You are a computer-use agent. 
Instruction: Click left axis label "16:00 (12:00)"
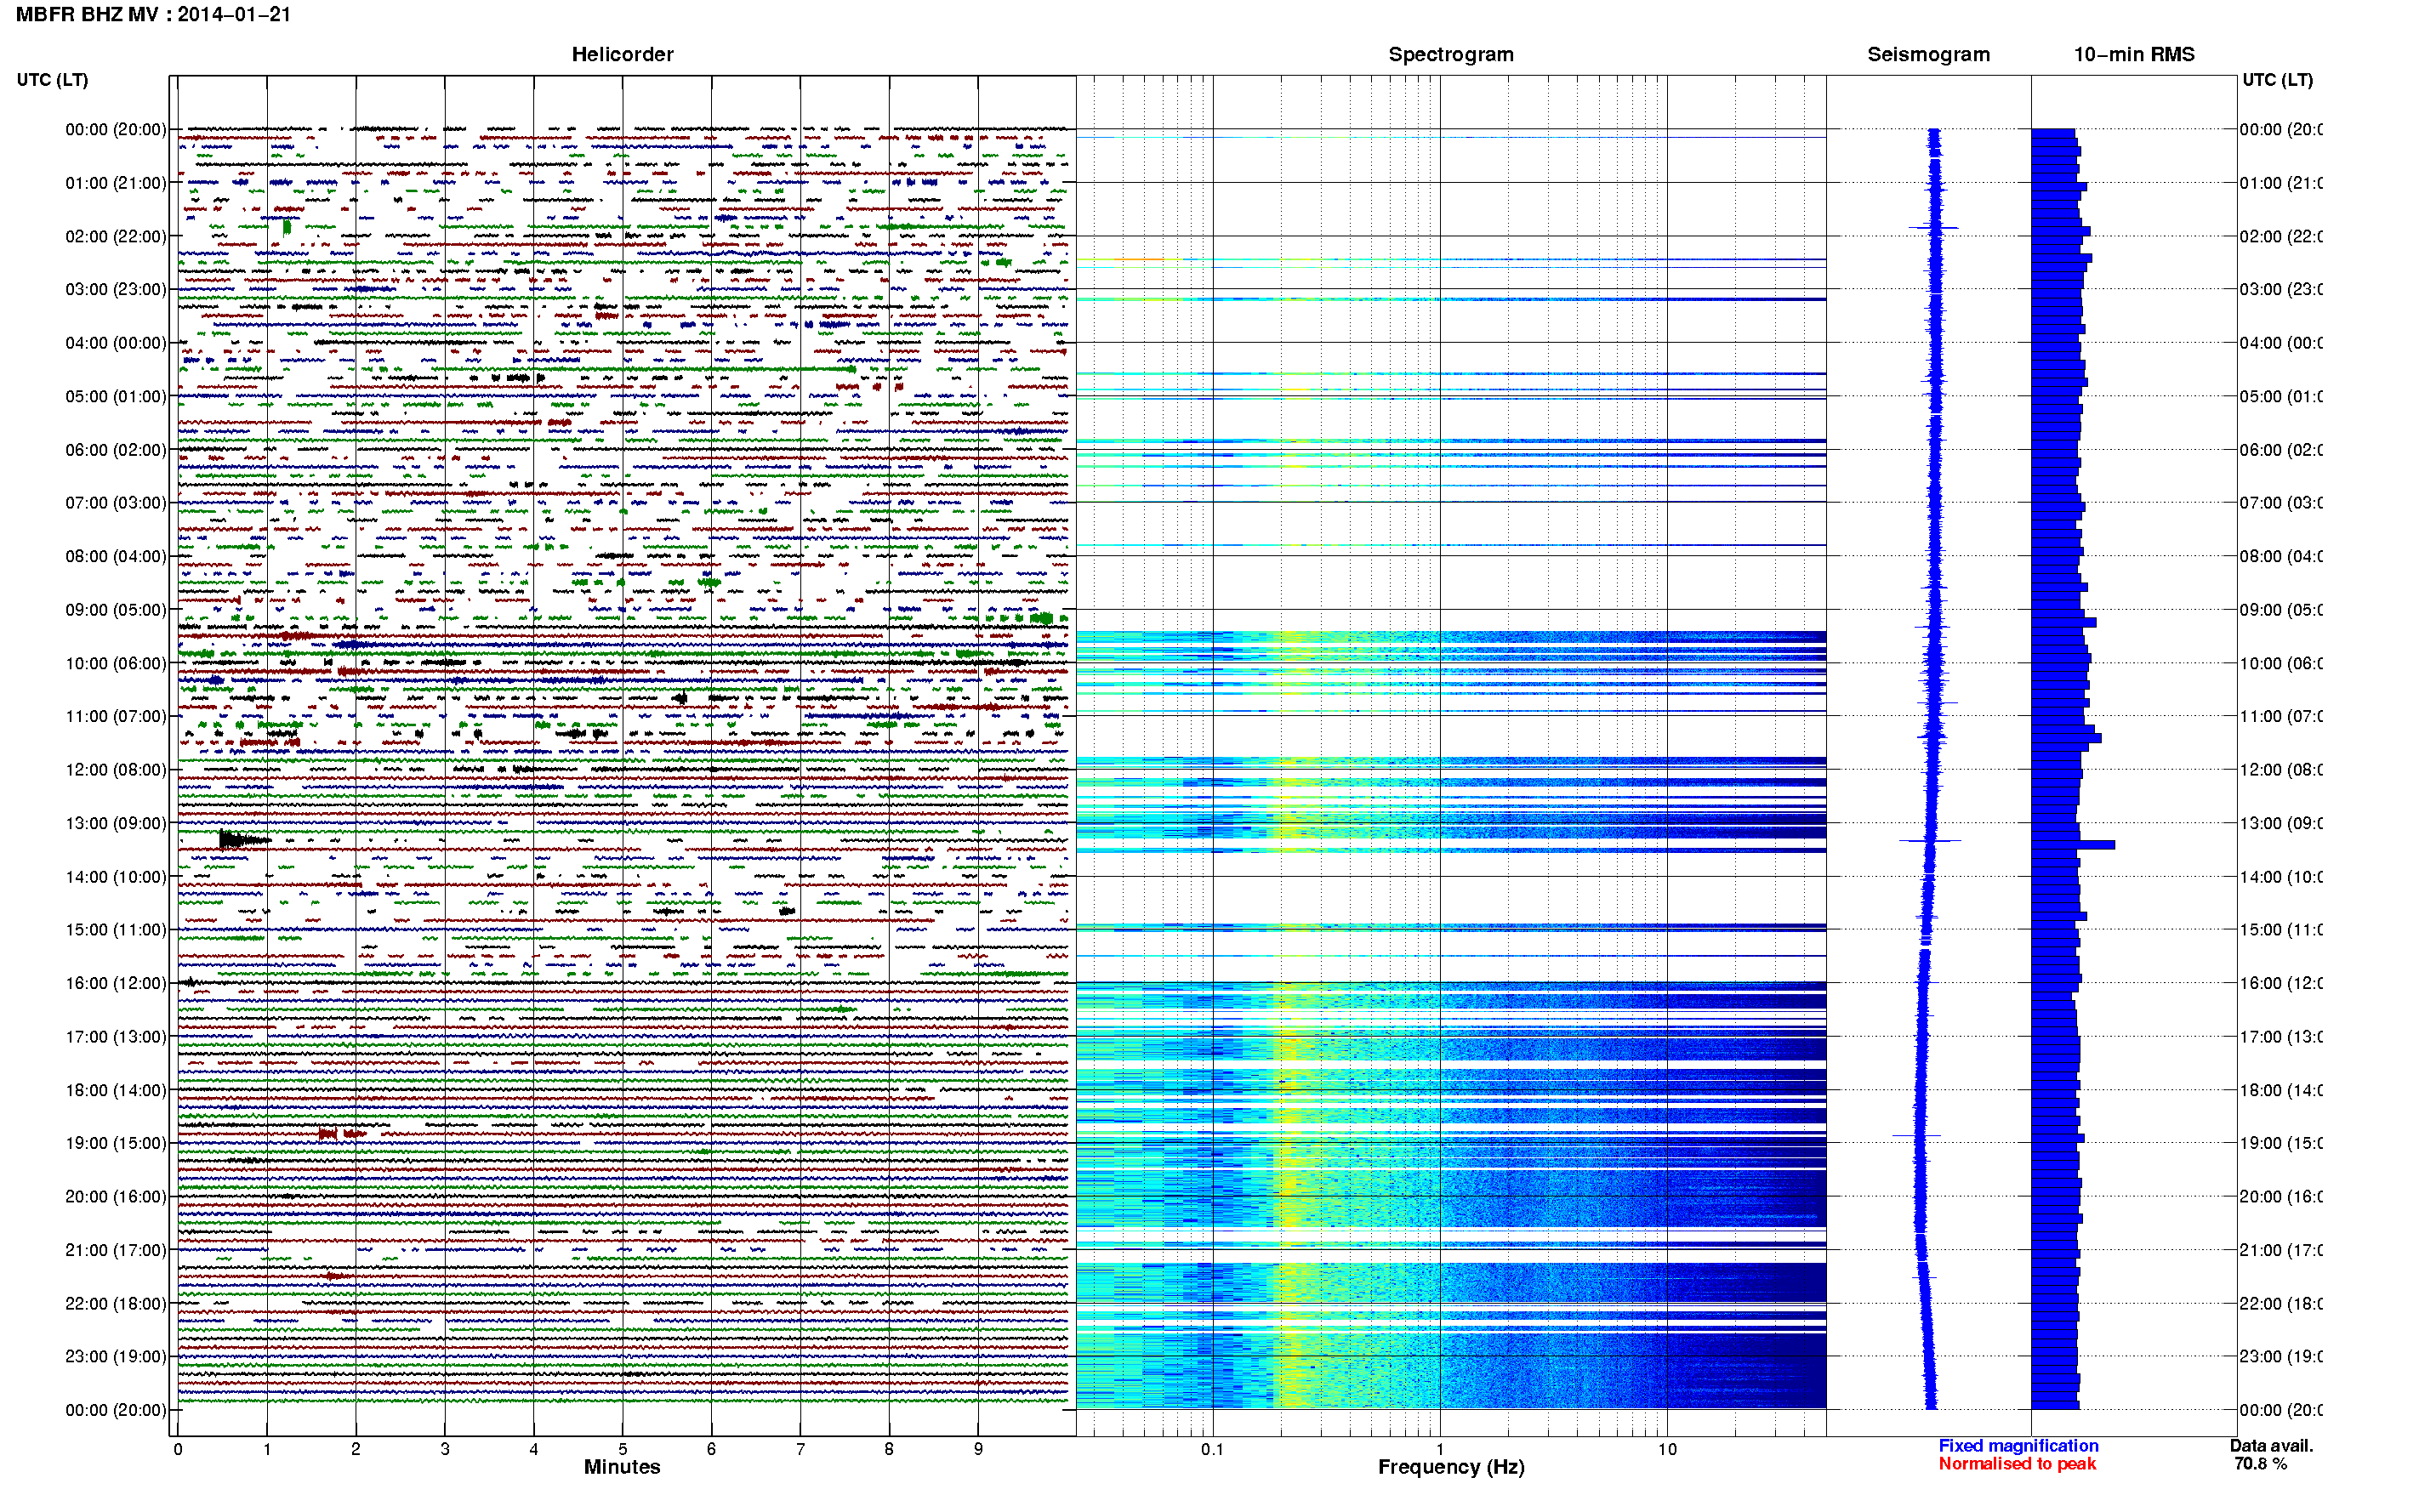116,983
